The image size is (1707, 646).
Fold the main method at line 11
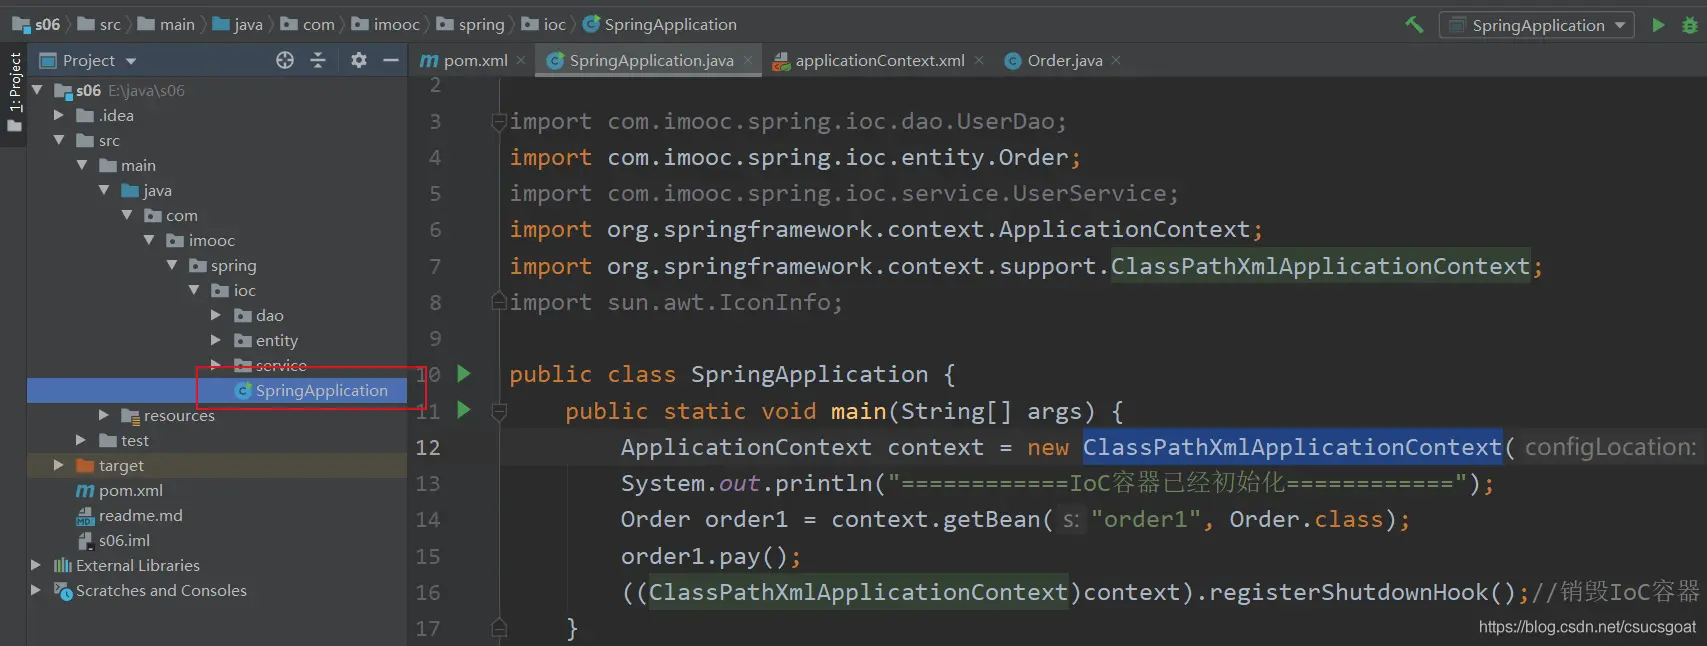[x=499, y=411]
